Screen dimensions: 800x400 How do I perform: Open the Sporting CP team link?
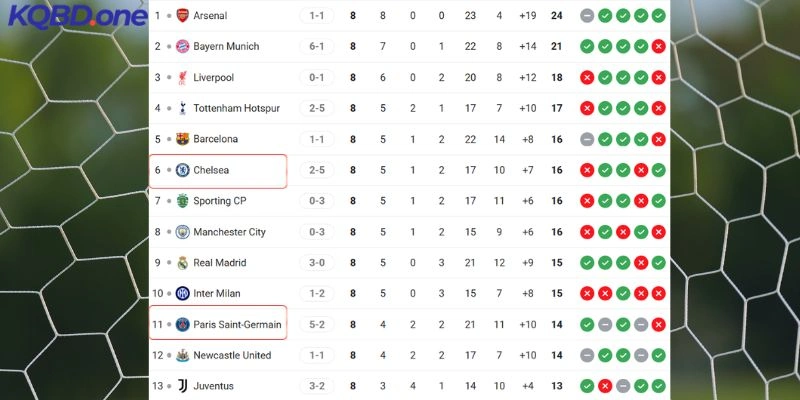tap(220, 201)
